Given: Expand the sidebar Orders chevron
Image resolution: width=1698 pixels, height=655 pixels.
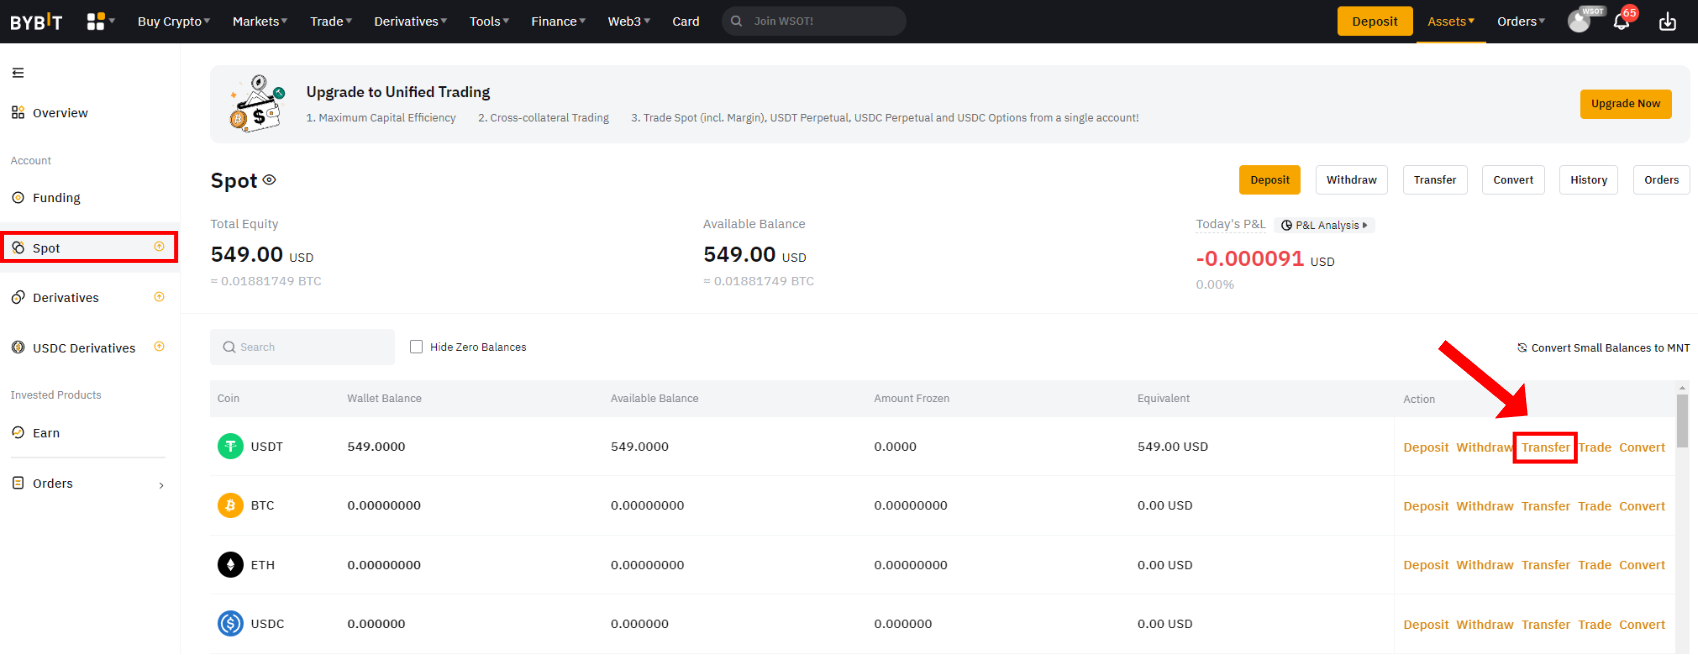Looking at the screenshot, I should tap(161, 485).
